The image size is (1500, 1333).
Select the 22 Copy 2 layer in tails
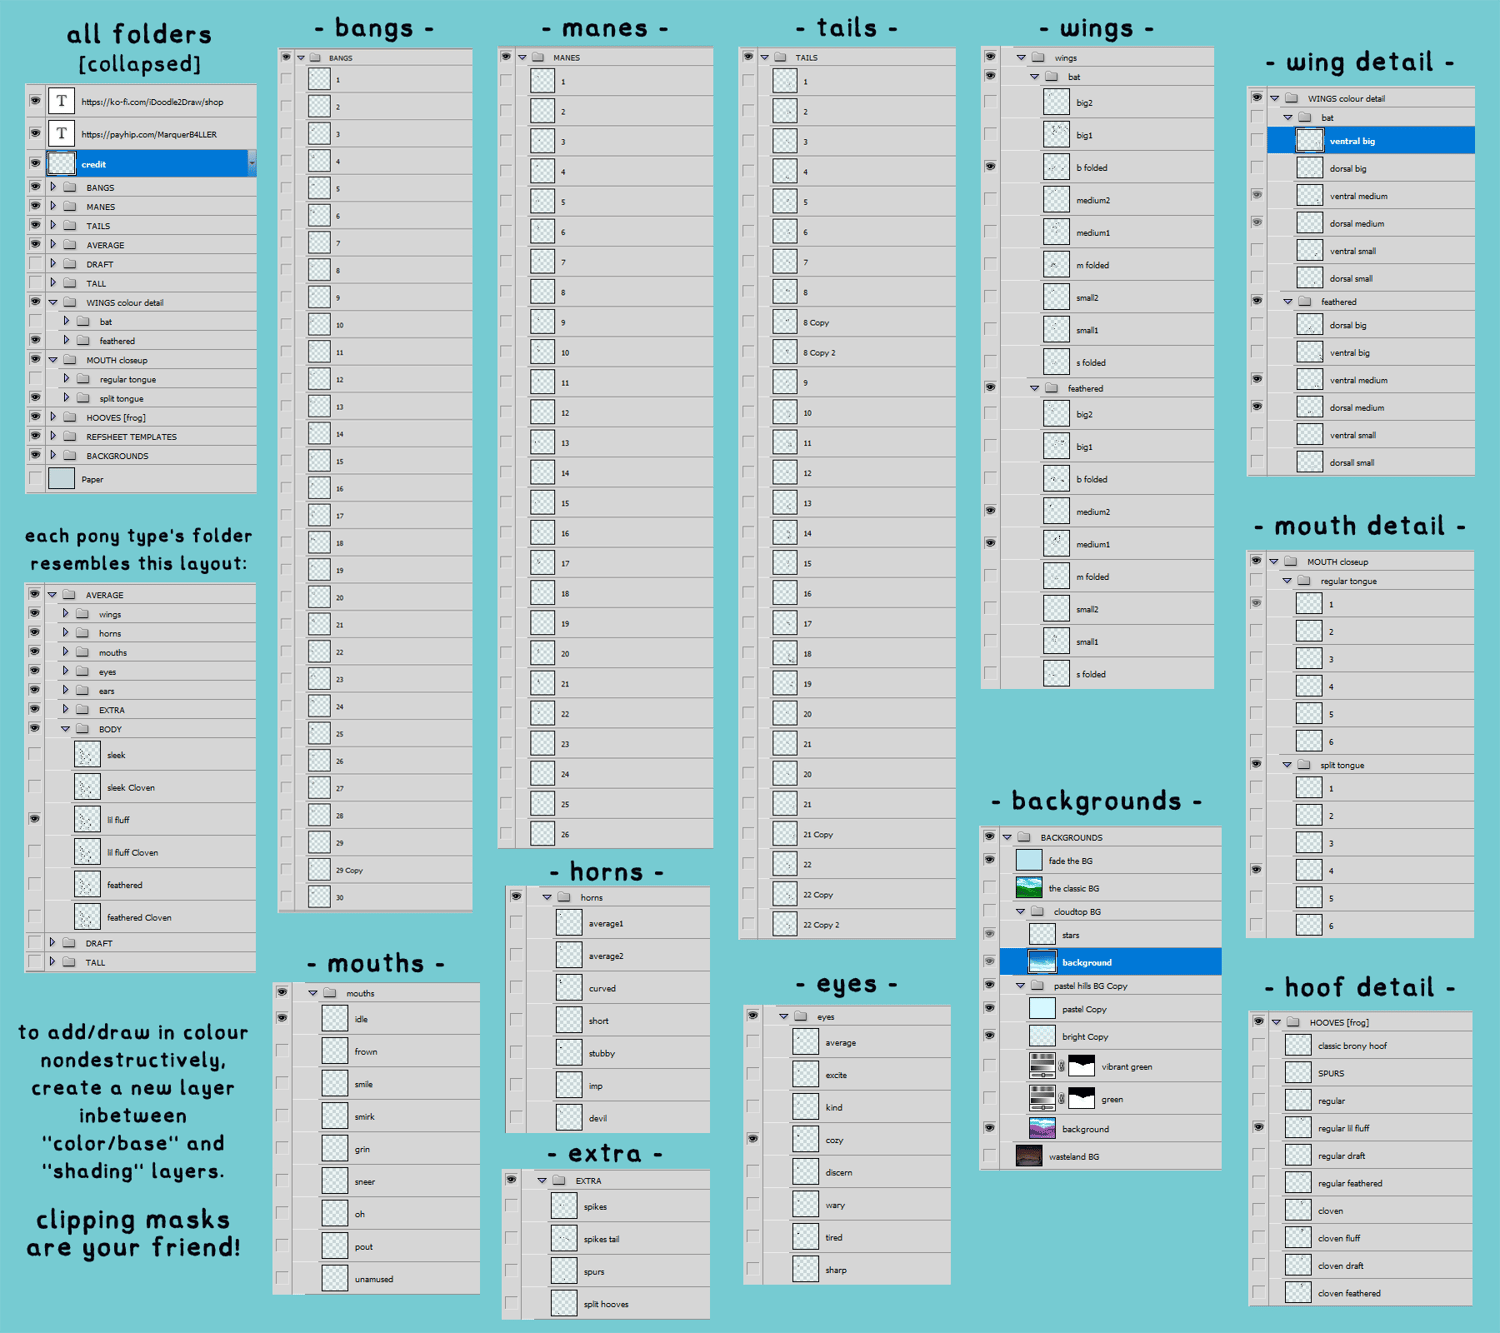coord(850,925)
